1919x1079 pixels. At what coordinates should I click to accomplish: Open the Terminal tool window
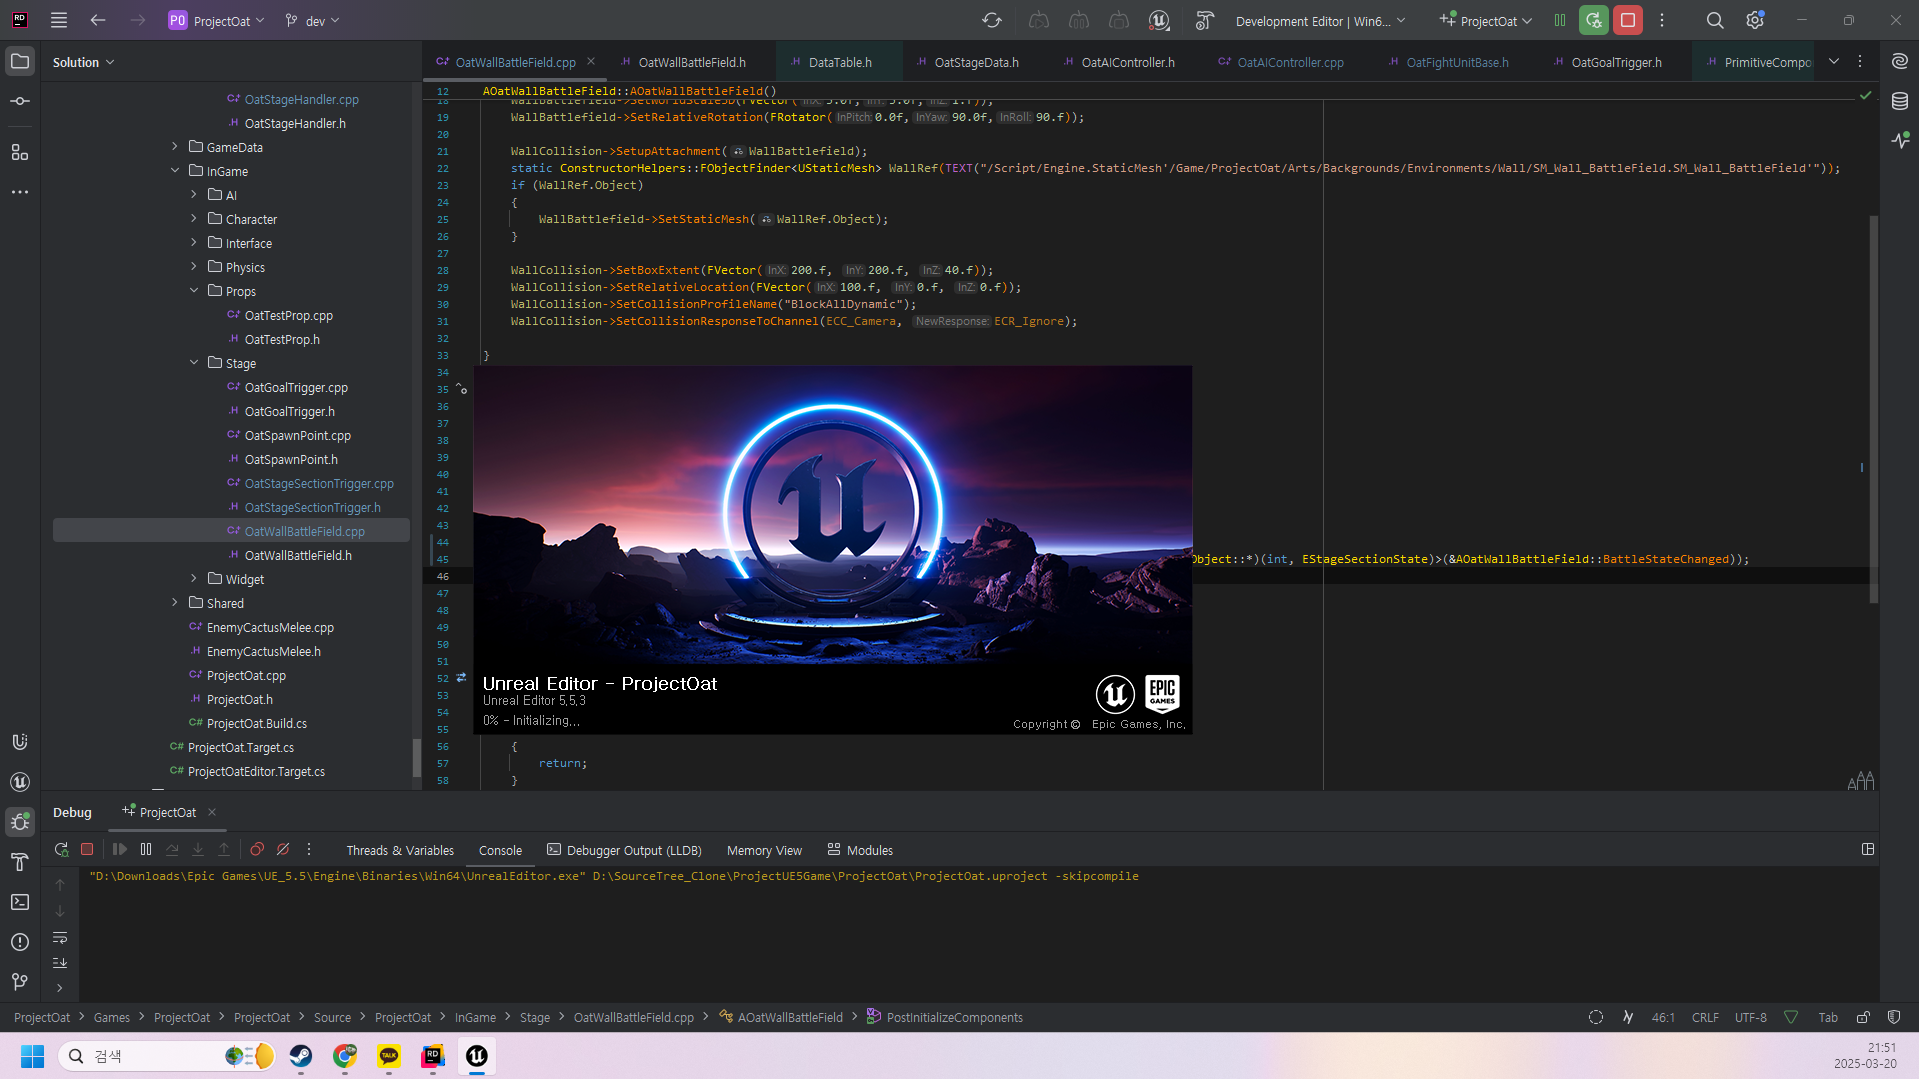20,902
